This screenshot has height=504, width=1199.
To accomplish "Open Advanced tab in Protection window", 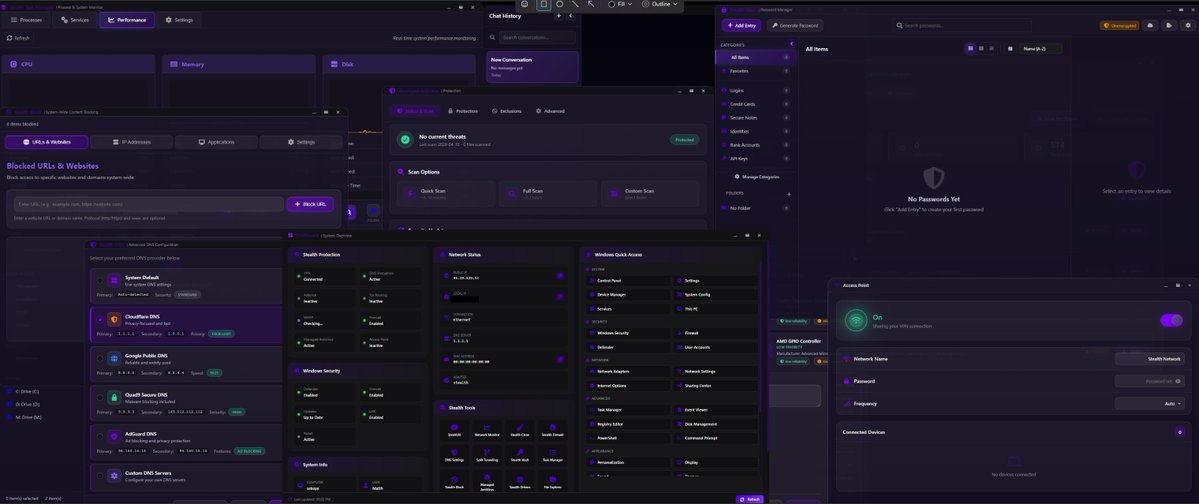I will coord(550,111).
